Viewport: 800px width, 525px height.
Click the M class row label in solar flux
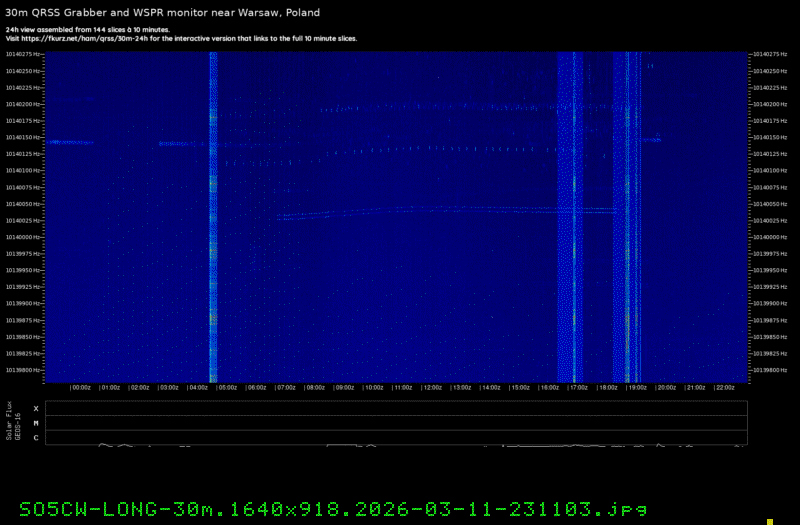pyautogui.click(x=36, y=423)
